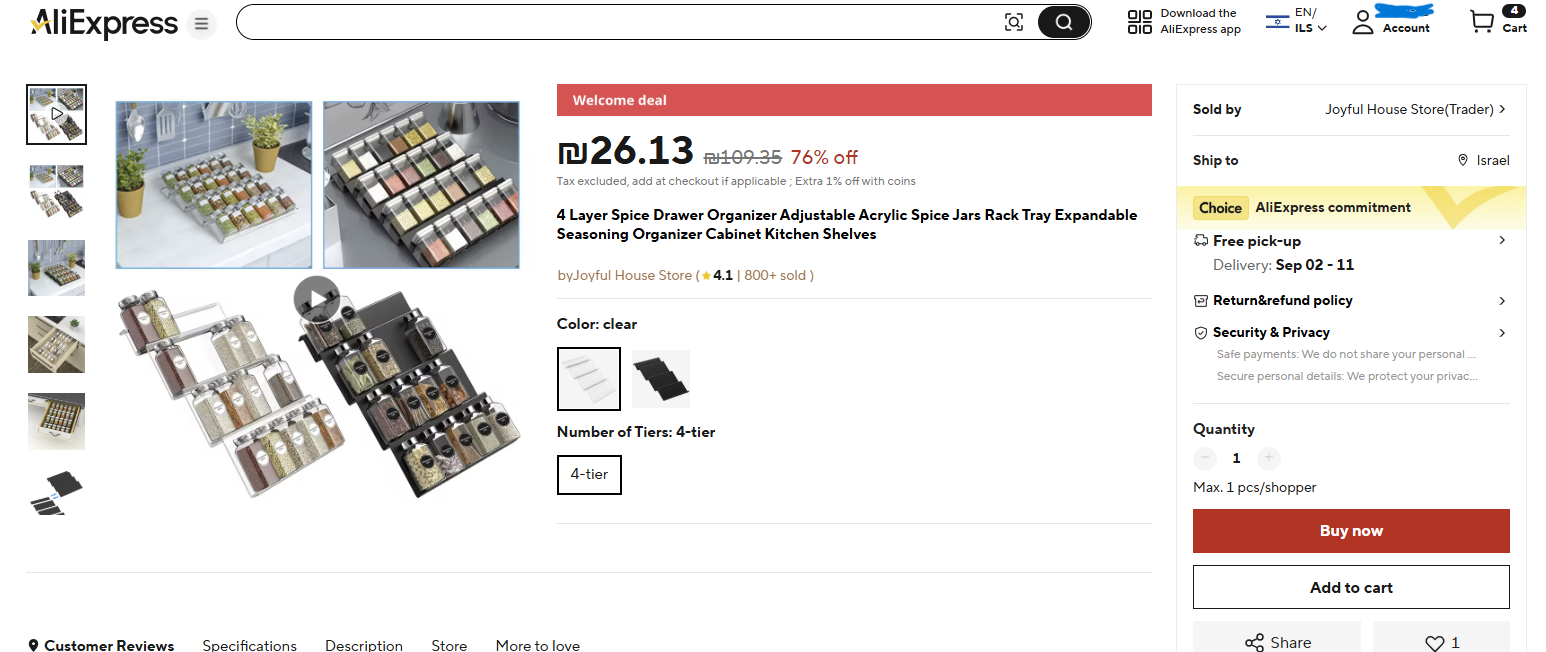Play the product video in the gallery
The width and height of the screenshot is (1546, 652).
click(316, 298)
